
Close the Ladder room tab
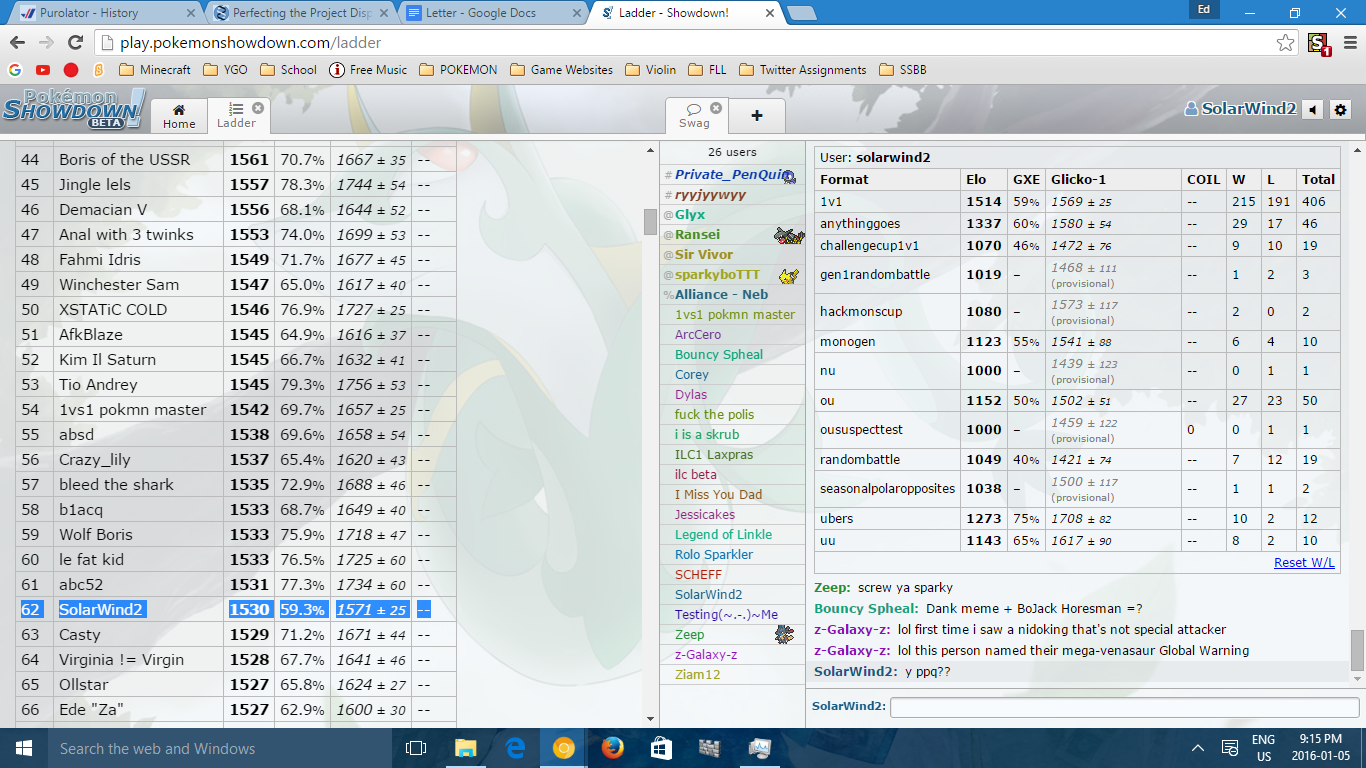click(x=258, y=108)
